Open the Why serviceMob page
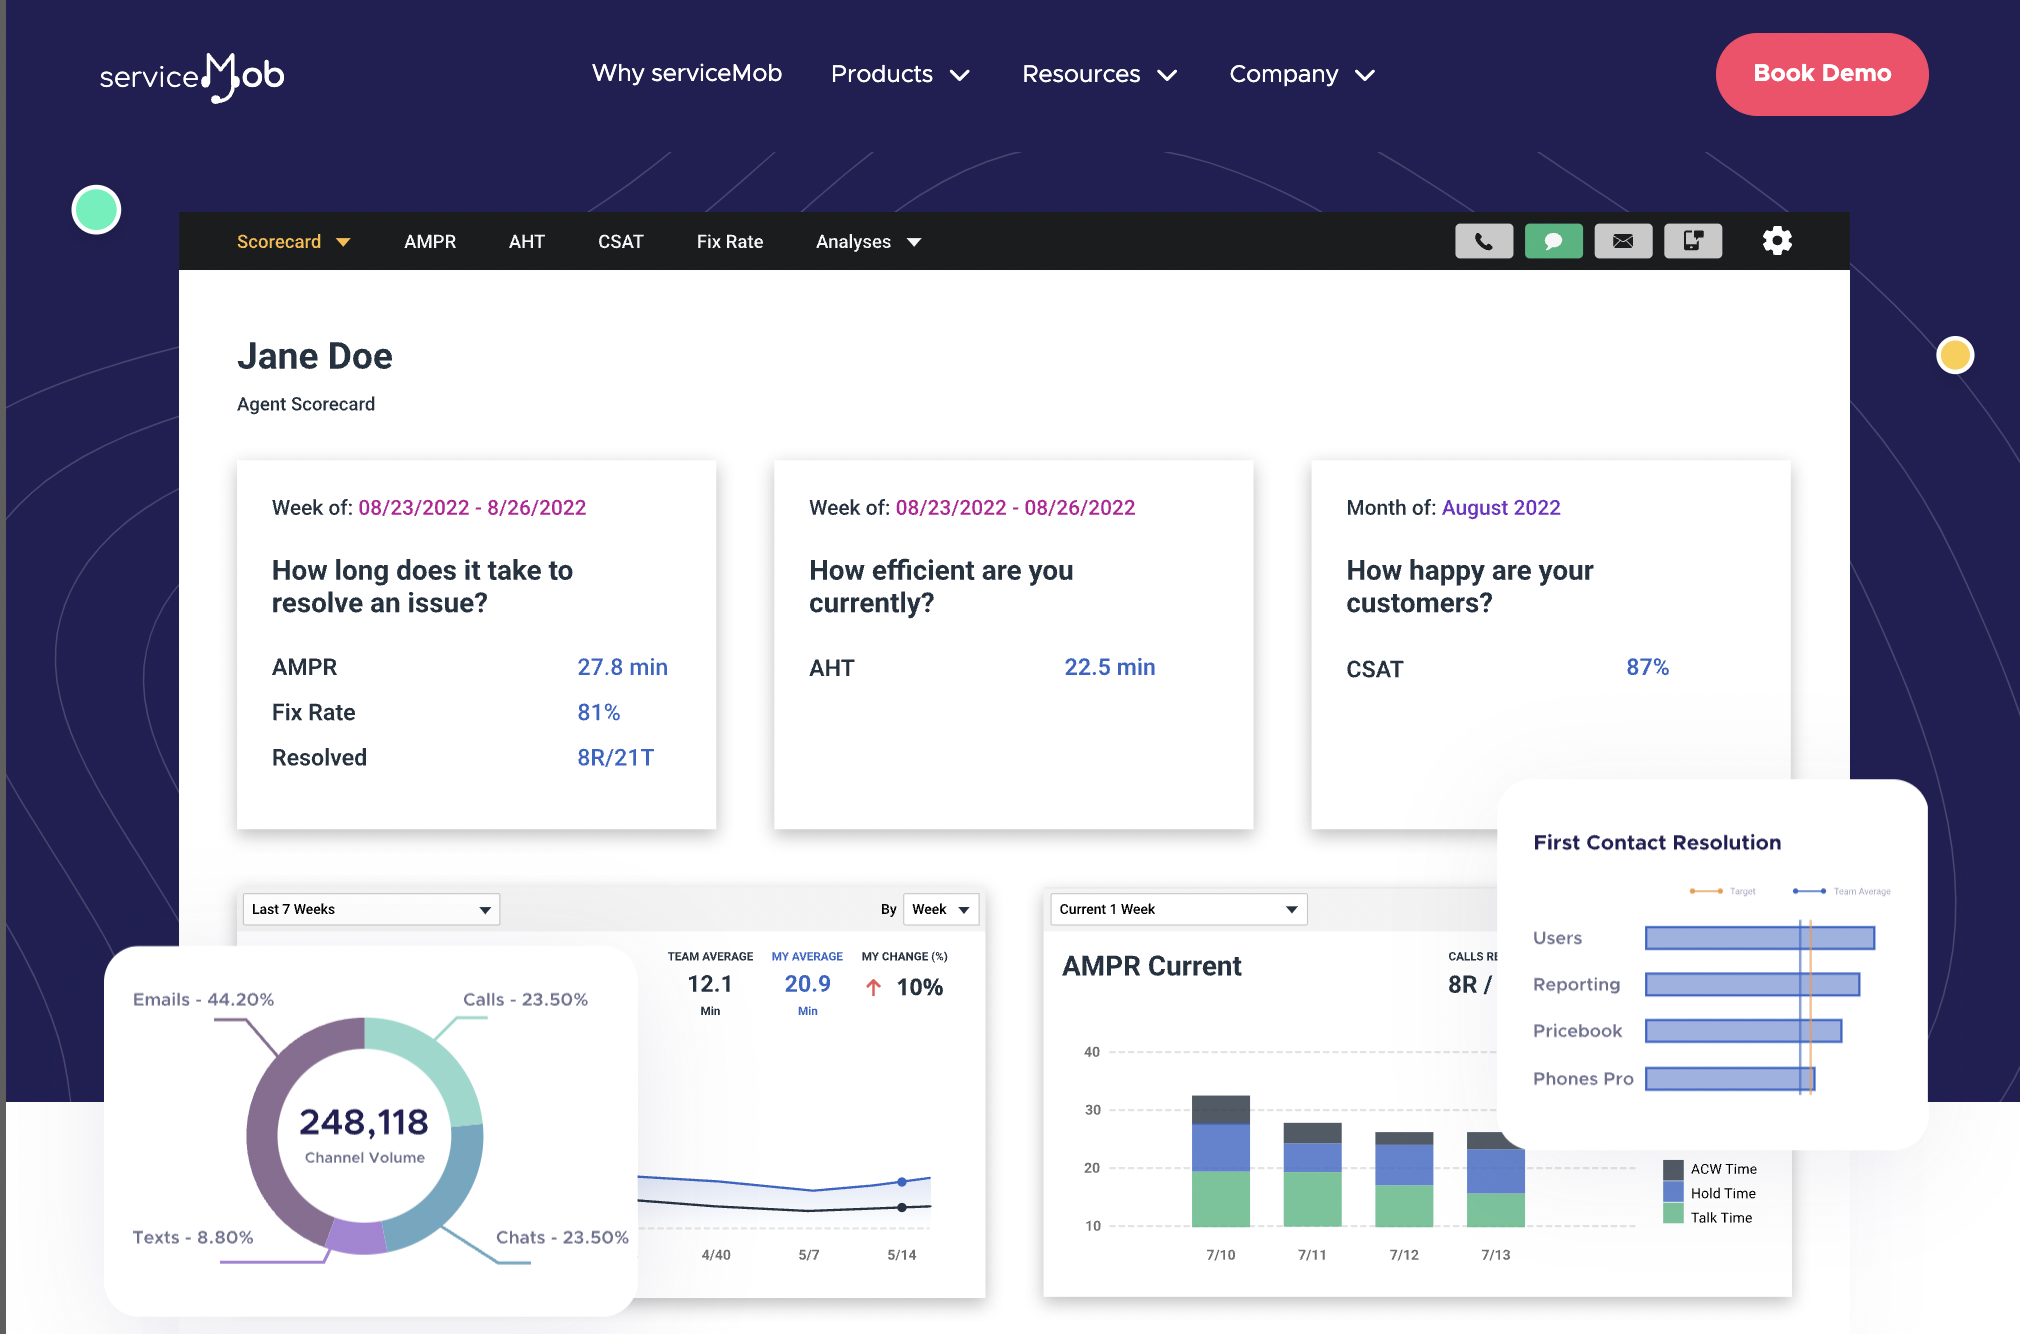The height and width of the screenshot is (1334, 2020). pyautogui.click(x=686, y=73)
